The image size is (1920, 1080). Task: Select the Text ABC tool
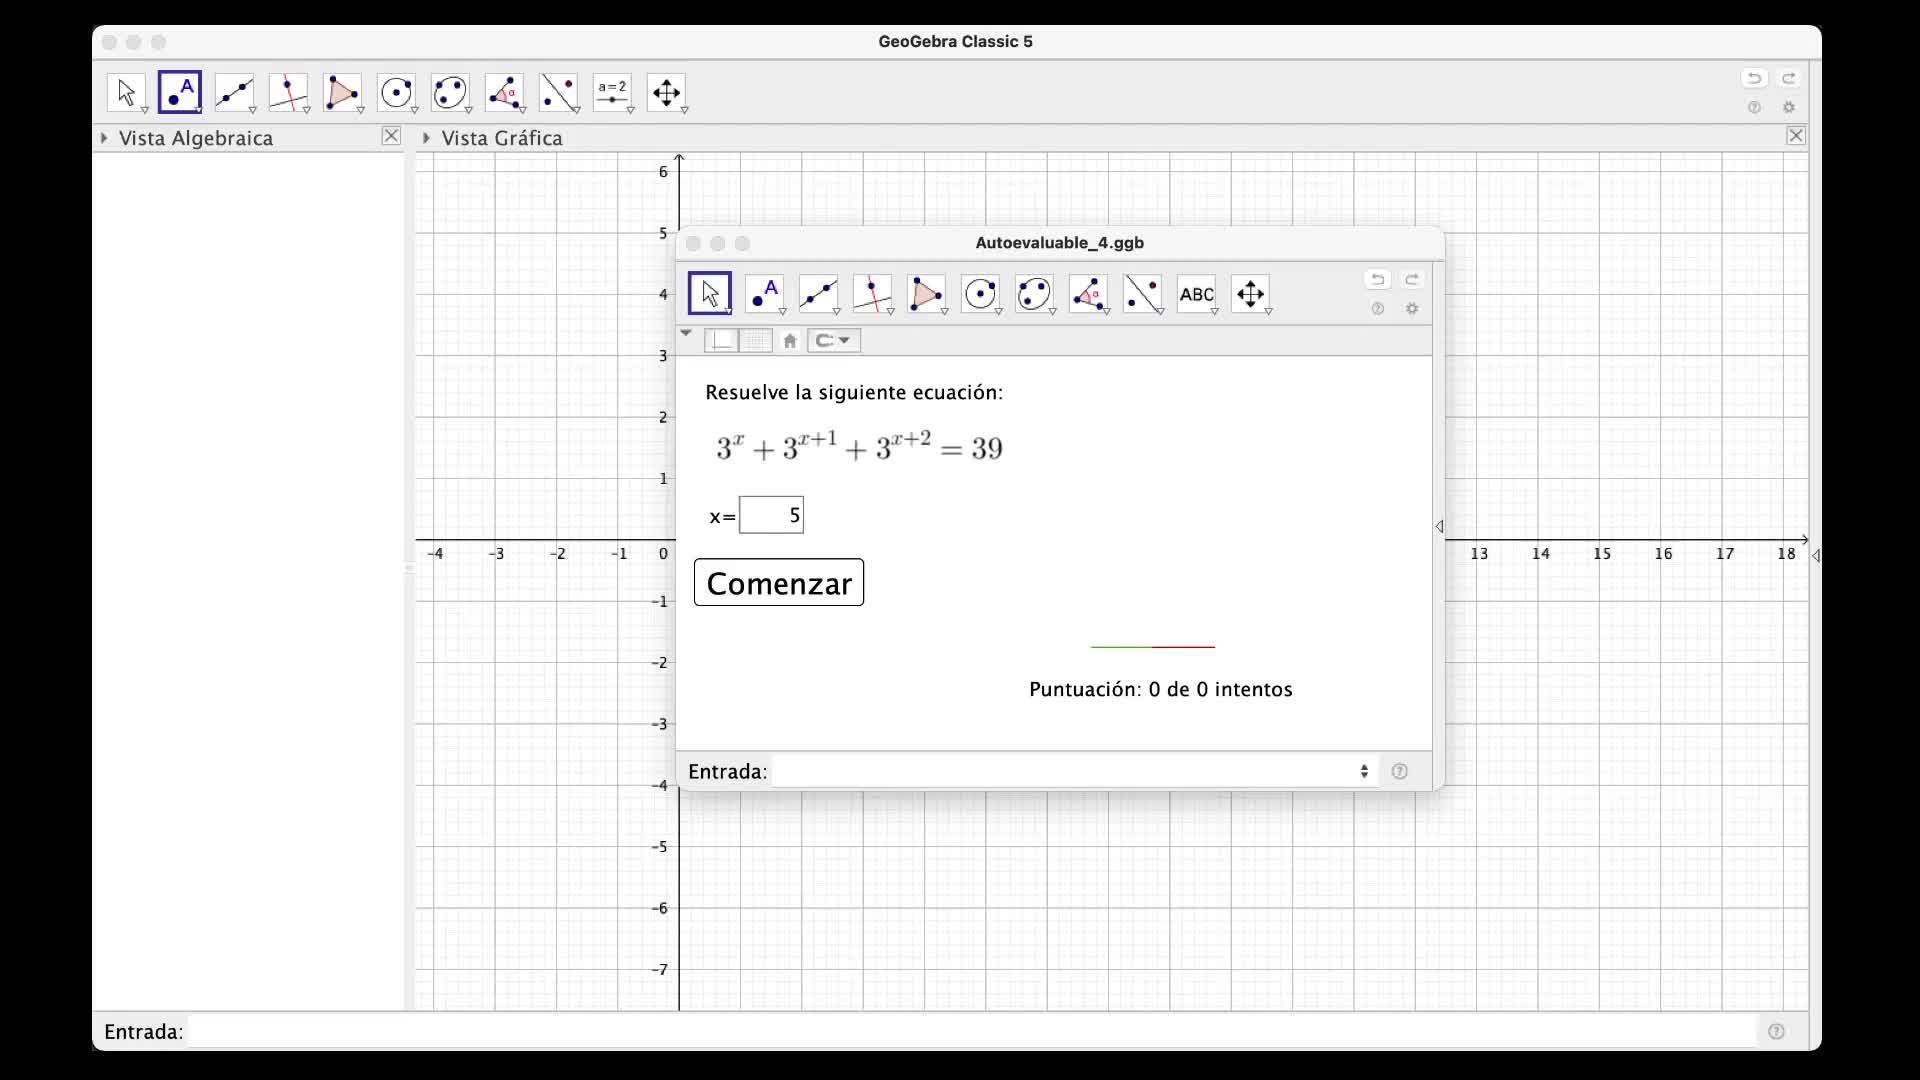click(x=1196, y=294)
